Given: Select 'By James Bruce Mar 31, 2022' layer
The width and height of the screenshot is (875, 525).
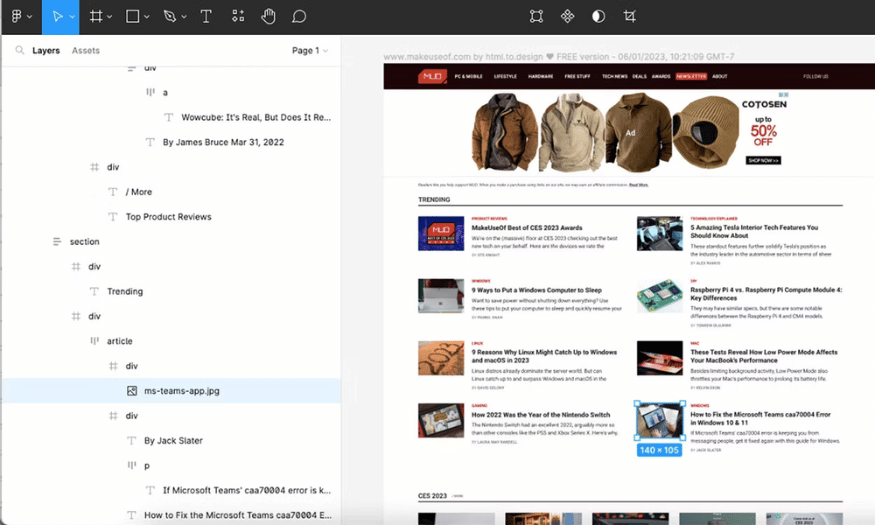Looking at the screenshot, I should tap(223, 142).
